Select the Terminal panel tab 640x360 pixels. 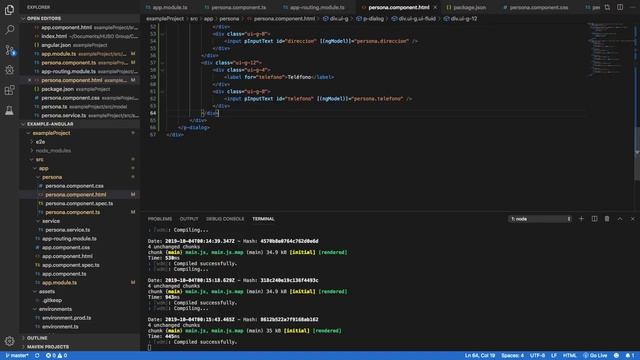pyautogui.click(x=263, y=219)
